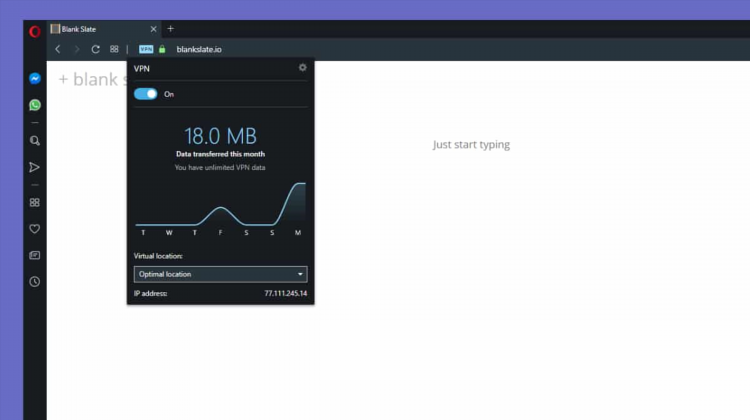
Task: Open WhatsApp in the sidebar
Action: (34, 105)
